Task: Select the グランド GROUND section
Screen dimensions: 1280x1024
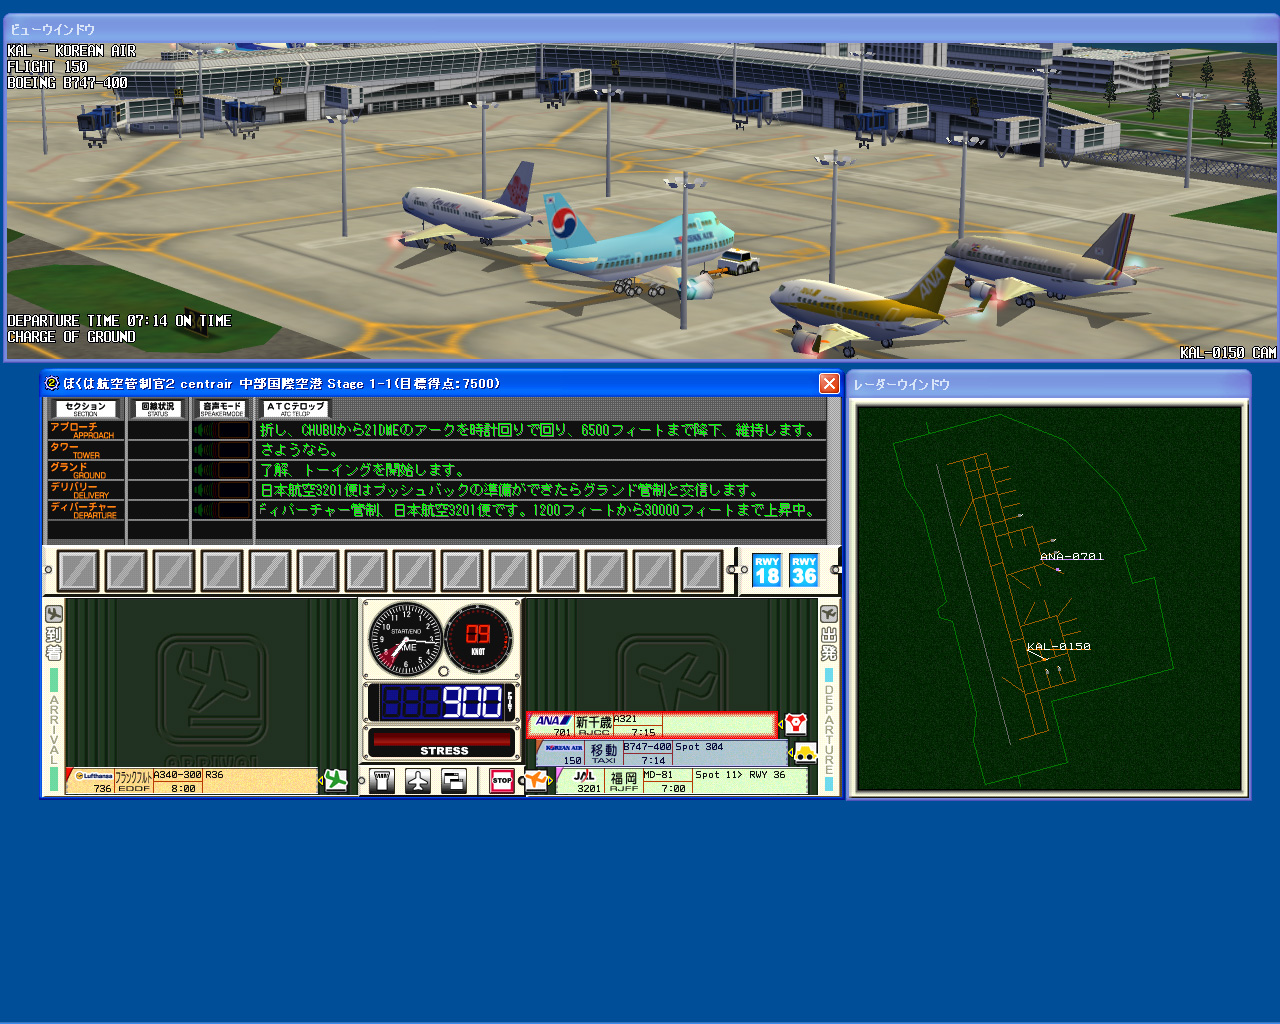Action: pyautogui.click(x=85, y=470)
